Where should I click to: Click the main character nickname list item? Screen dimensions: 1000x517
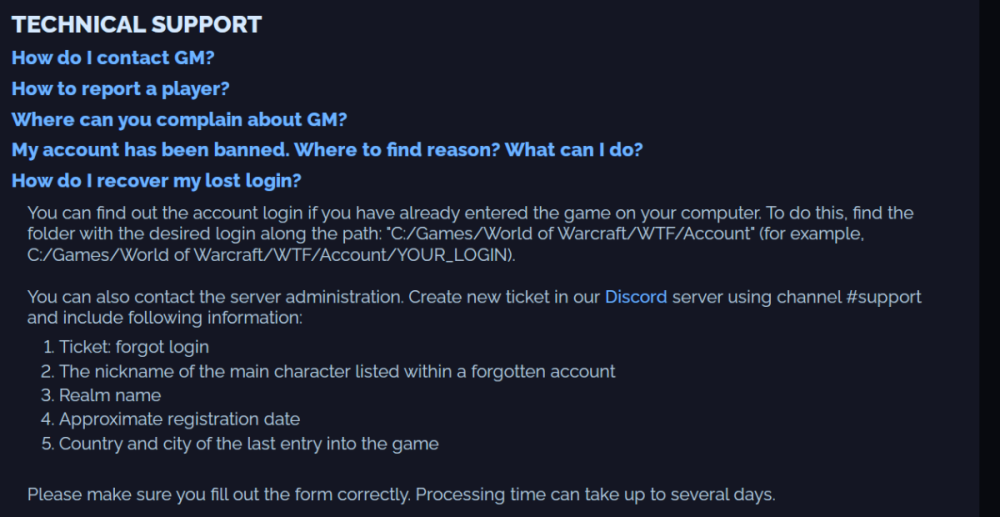337,371
